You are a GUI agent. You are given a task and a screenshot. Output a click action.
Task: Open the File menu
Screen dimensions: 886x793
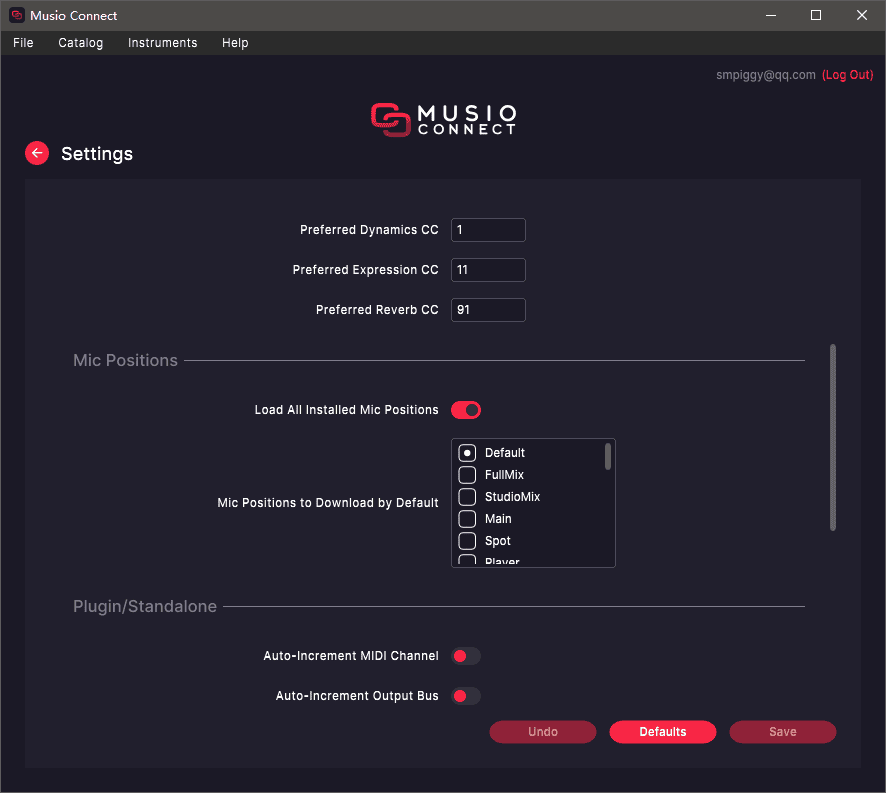click(23, 43)
